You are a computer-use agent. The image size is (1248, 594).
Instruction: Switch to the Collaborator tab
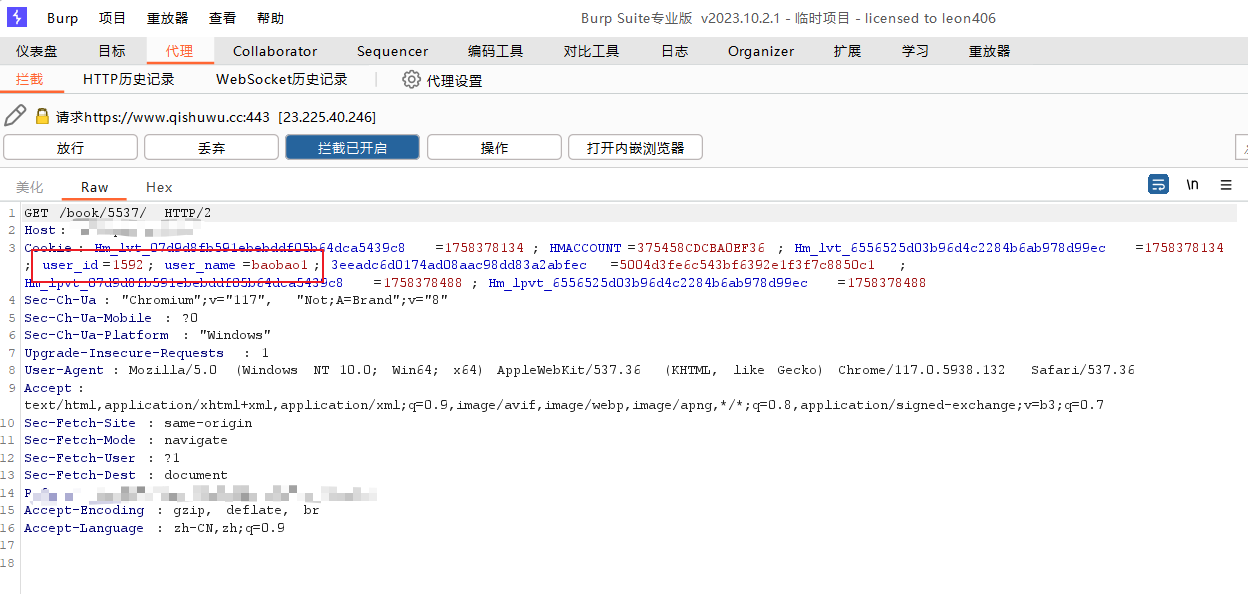pos(275,51)
